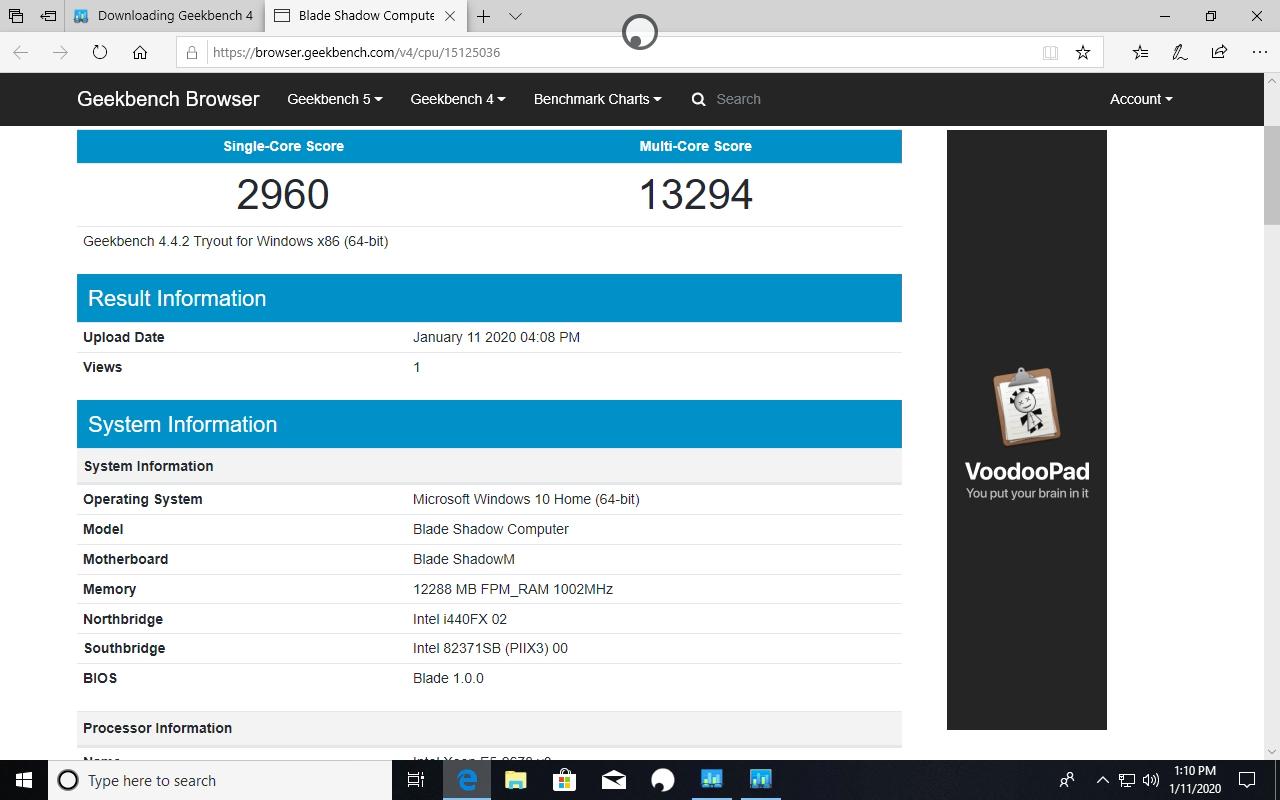The width and height of the screenshot is (1280, 800).
Task: Open the round white taskbar app
Action: [x=662, y=780]
